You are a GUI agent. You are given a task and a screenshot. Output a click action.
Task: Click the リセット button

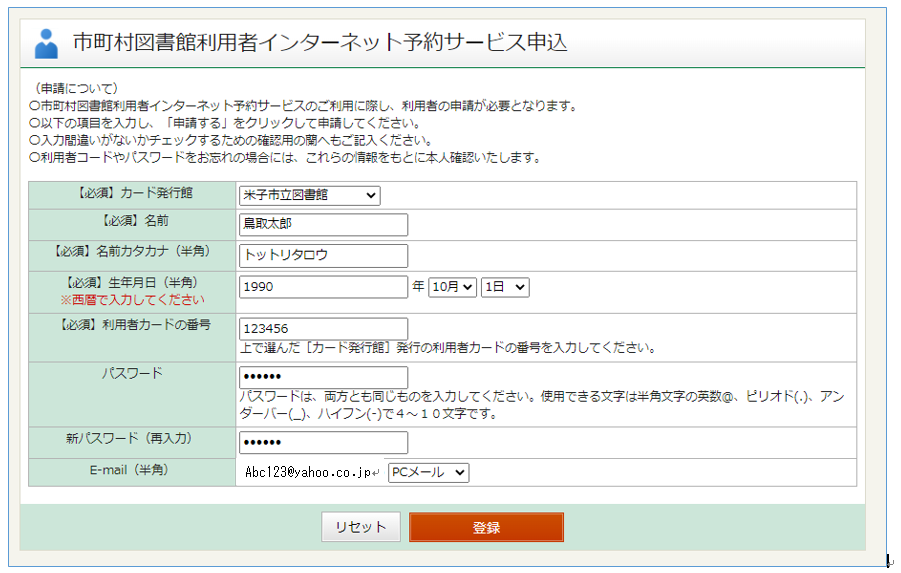(361, 527)
